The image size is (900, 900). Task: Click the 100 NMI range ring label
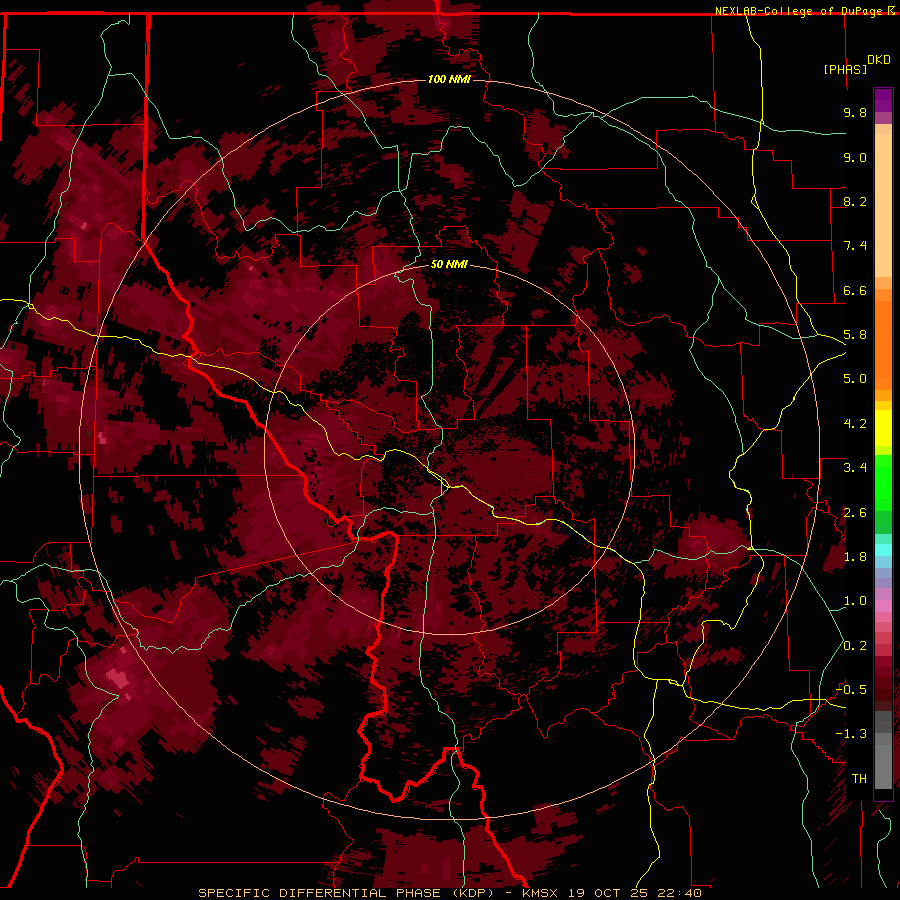point(449,79)
